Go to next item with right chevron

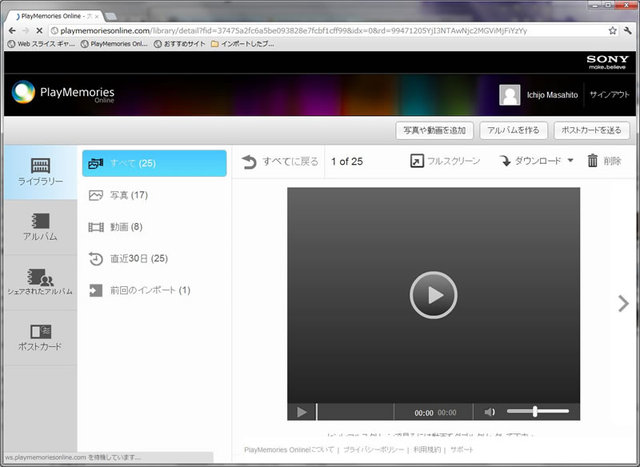coord(623,304)
